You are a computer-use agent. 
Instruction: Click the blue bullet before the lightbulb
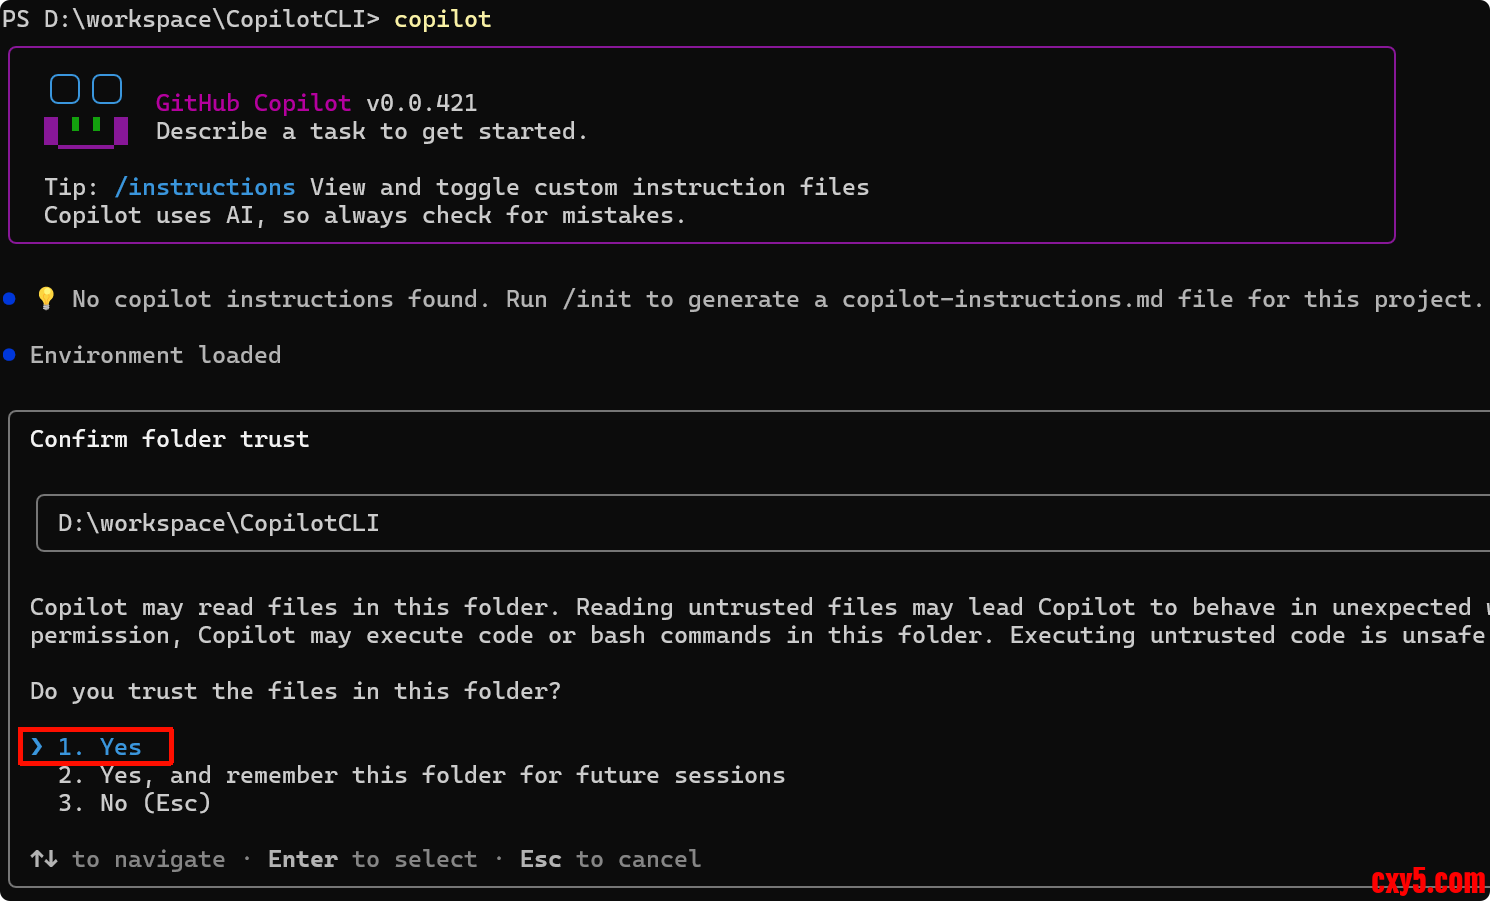pyautogui.click(x=10, y=298)
